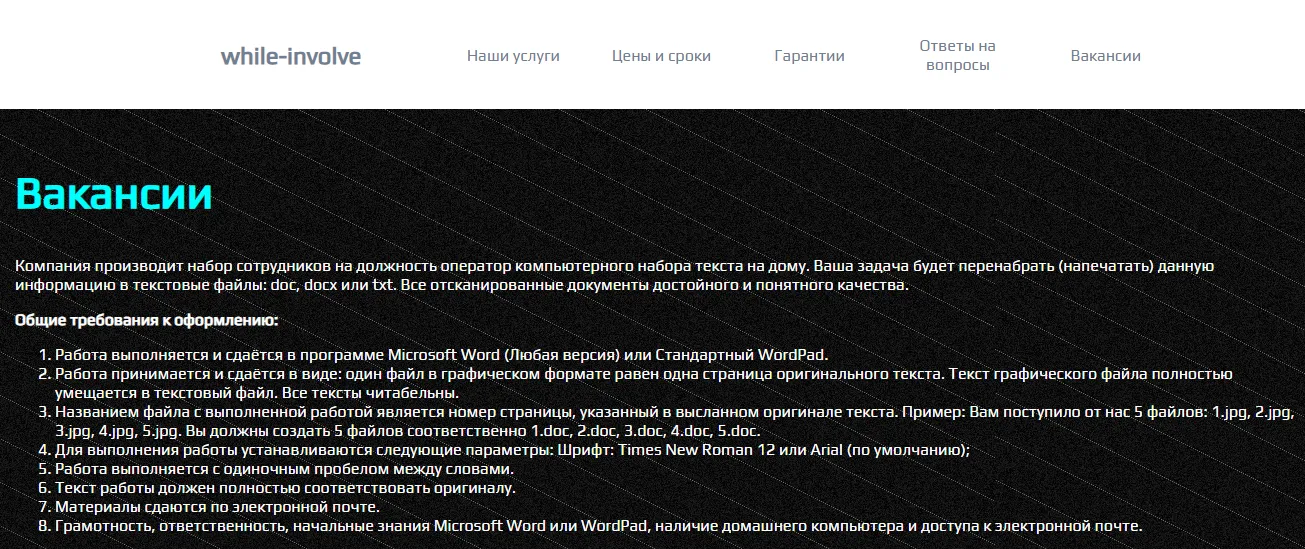Open Цены и сроки menu item
Image resolution: width=1305 pixels, height=549 pixels.
tap(661, 56)
